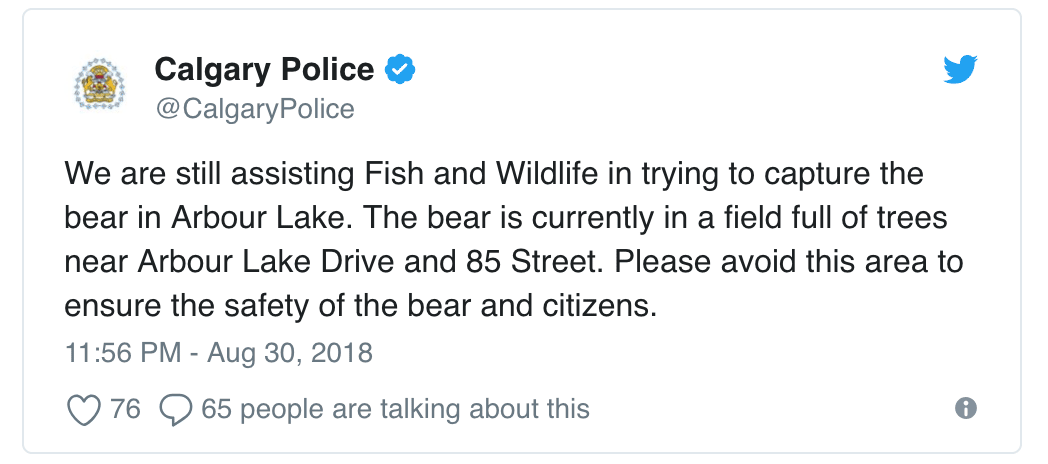Open the 11:56 PM timestamp link
Viewport: 1048px width, 464px height.
tap(123, 352)
